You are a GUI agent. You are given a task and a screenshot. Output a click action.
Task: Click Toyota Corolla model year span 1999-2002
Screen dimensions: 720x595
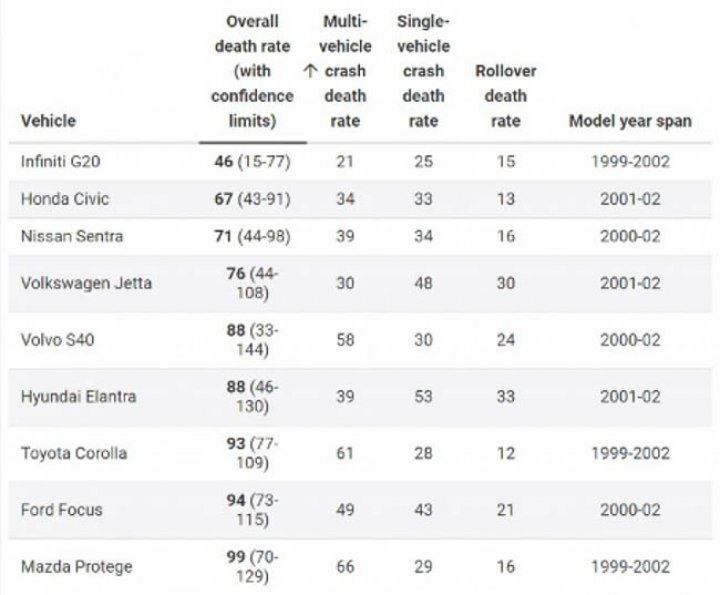pos(630,453)
